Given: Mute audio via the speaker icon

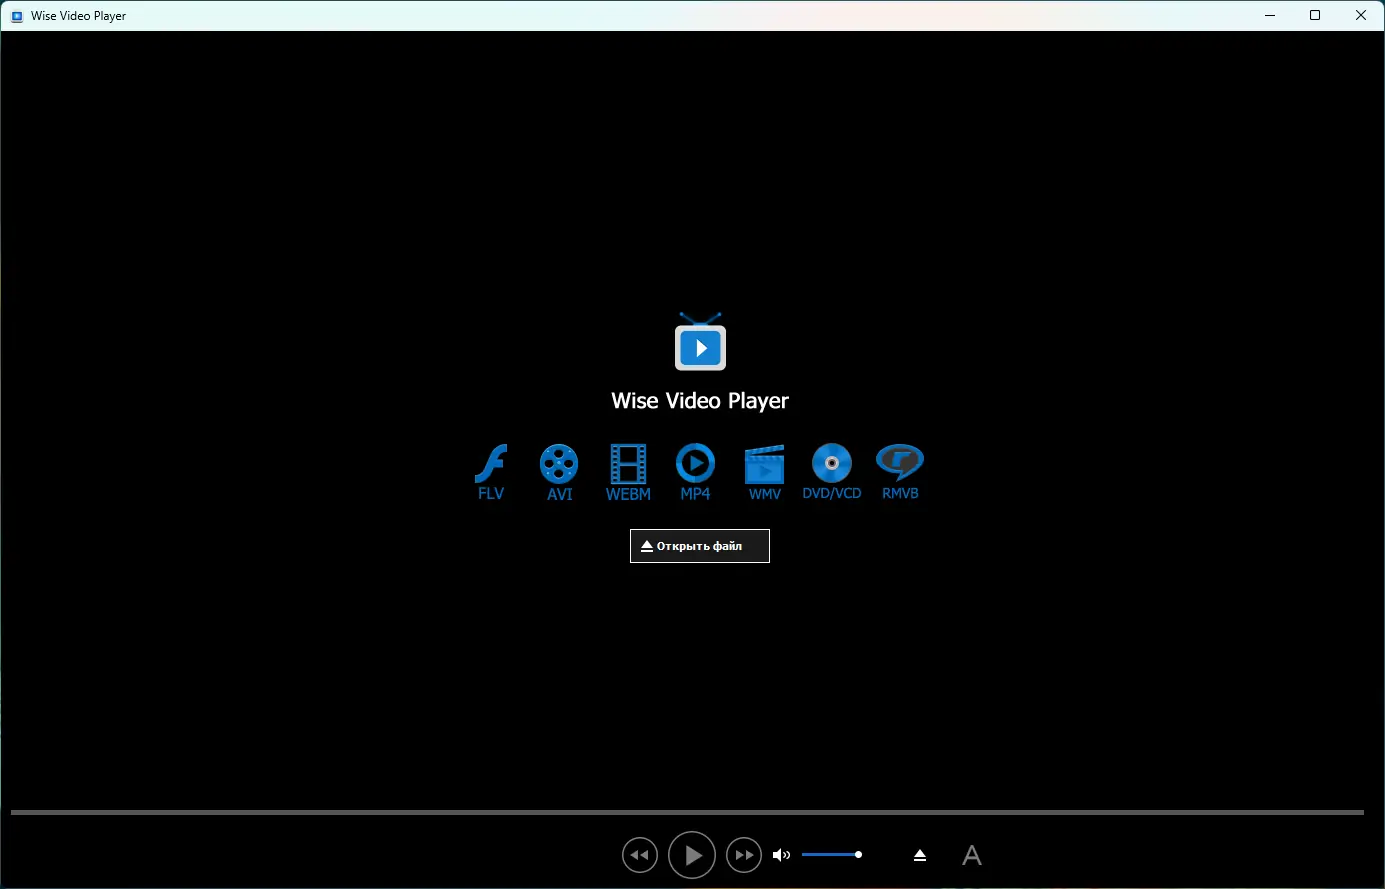Looking at the screenshot, I should [x=782, y=855].
